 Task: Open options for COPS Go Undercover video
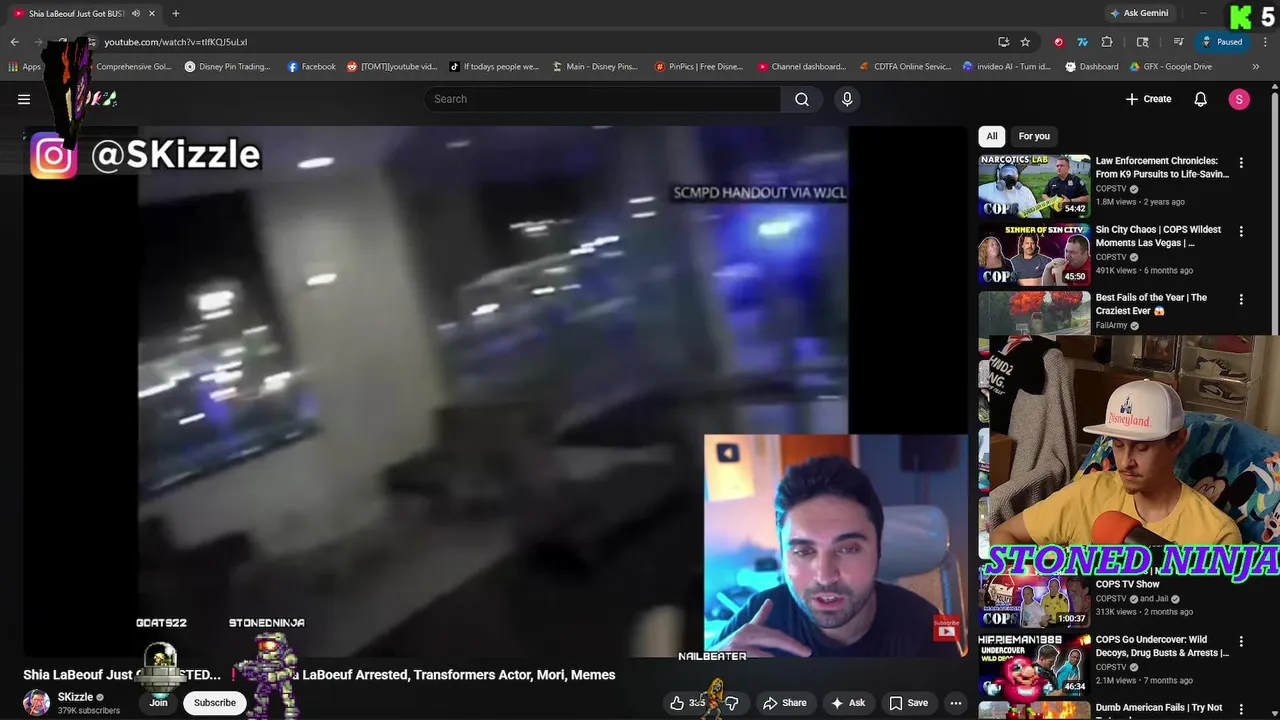pyautogui.click(x=1241, y=642)
